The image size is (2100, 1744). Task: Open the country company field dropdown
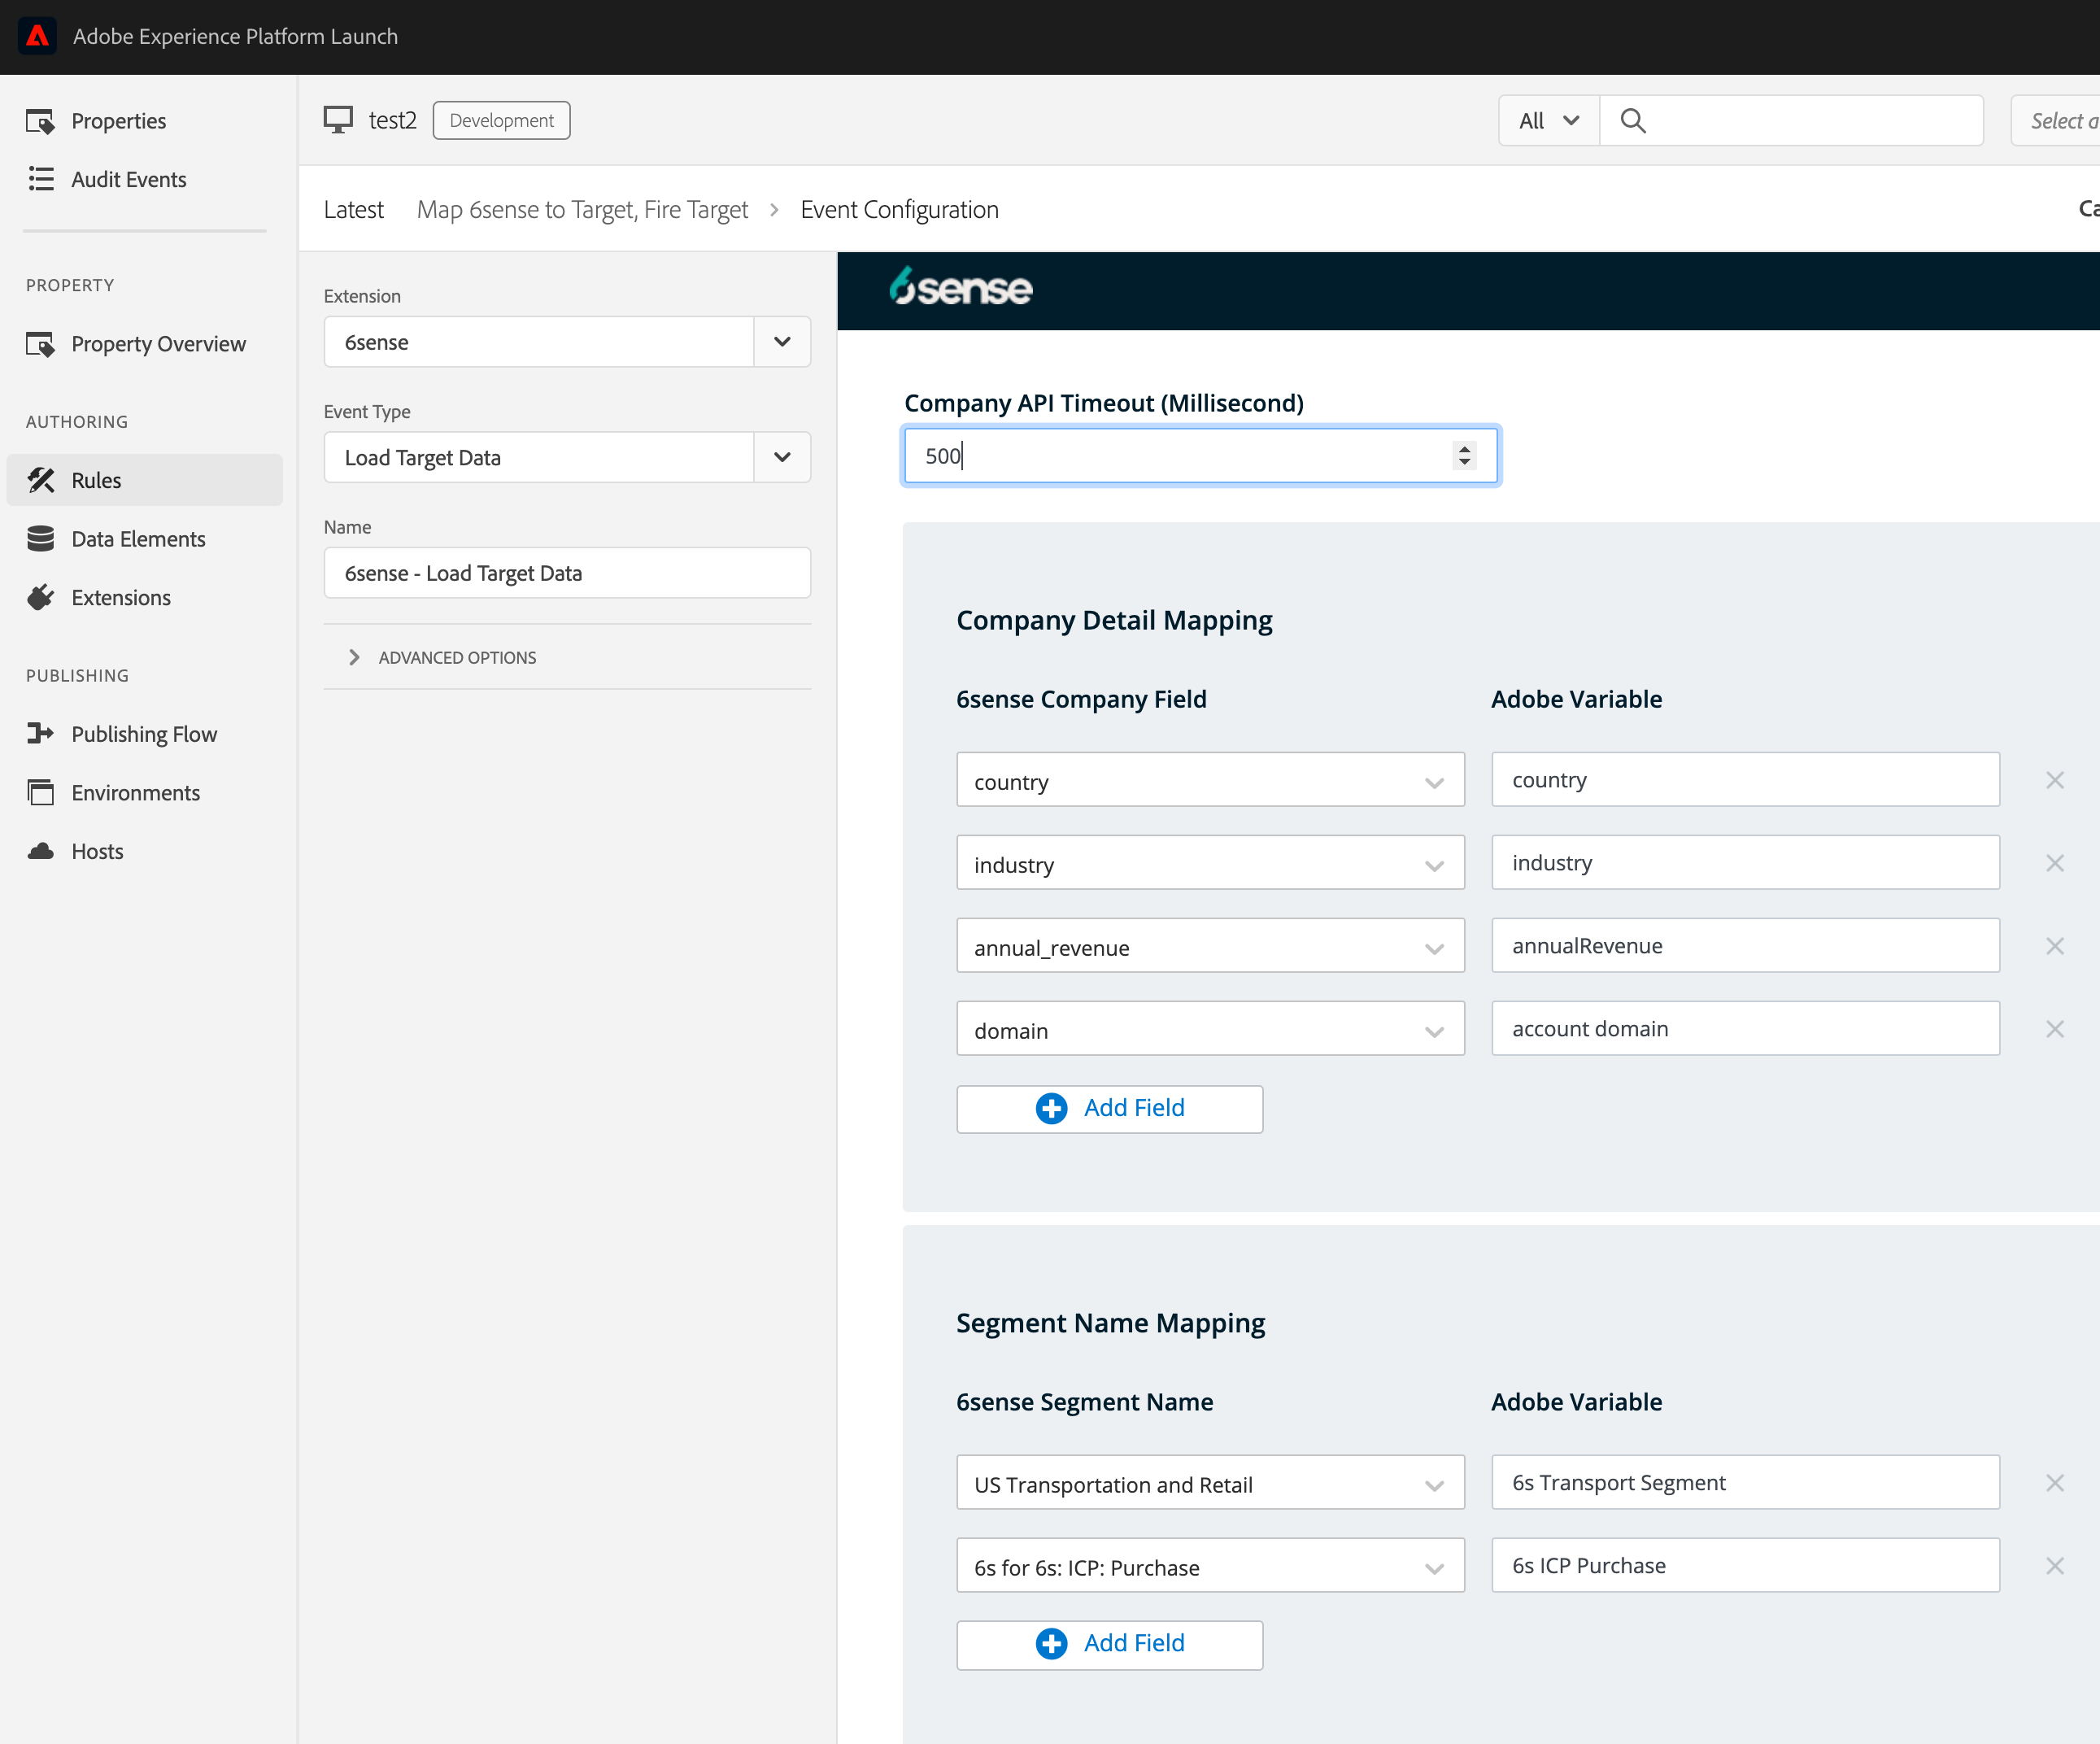pos(1211,780)
